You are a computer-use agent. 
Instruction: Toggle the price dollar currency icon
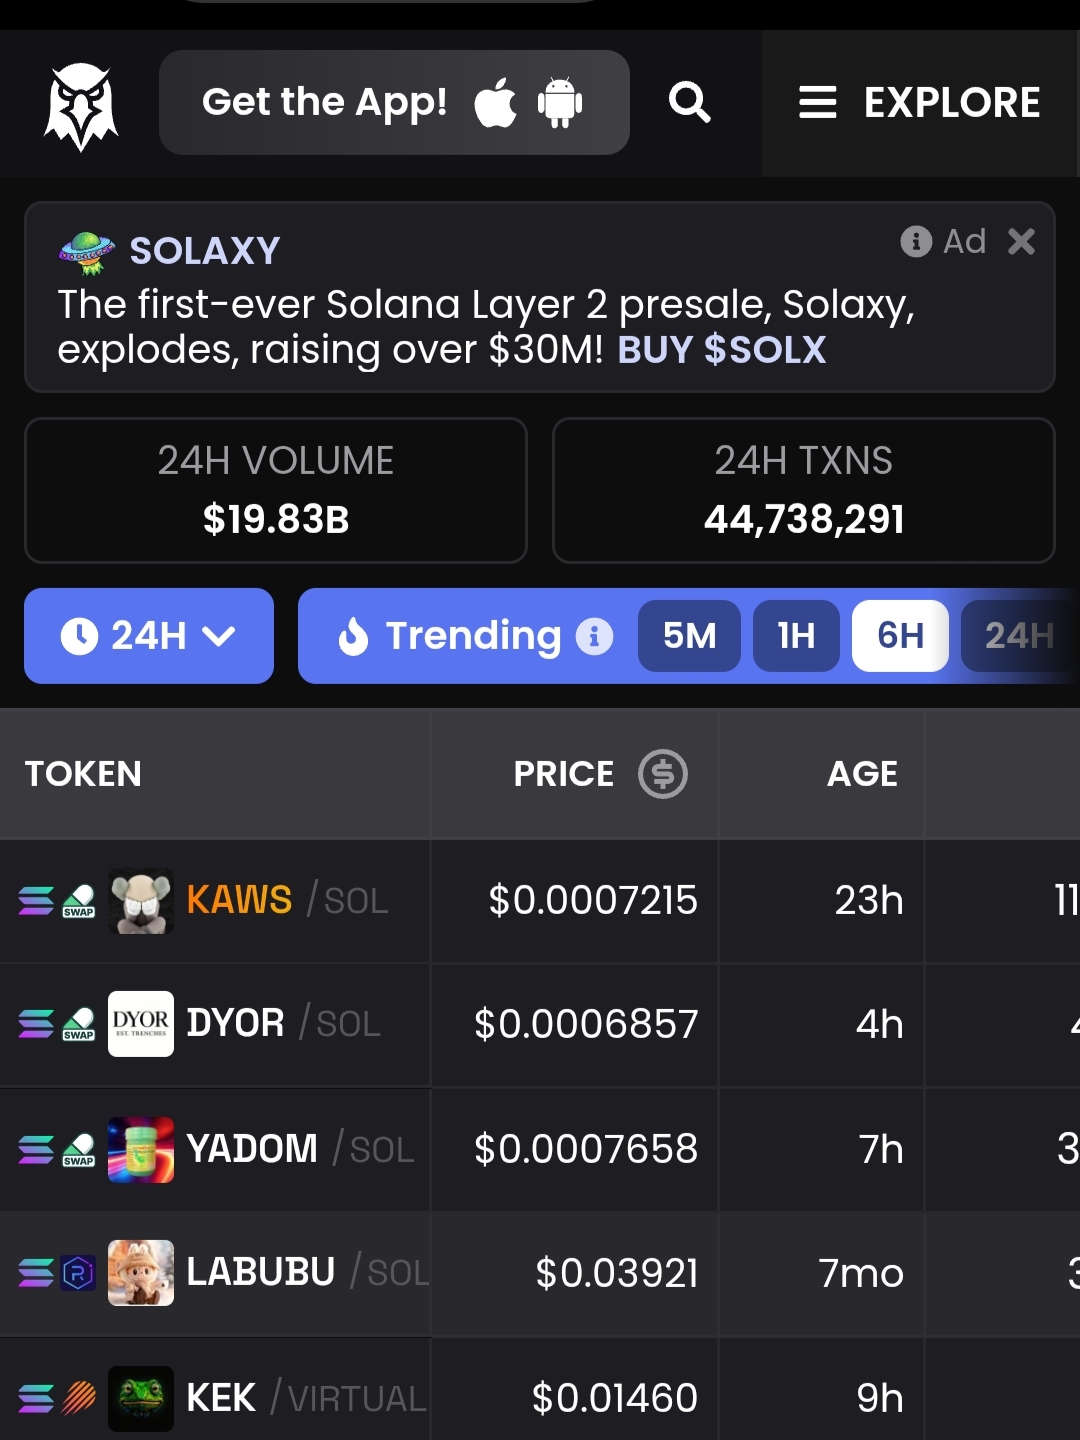coord(663,774)
